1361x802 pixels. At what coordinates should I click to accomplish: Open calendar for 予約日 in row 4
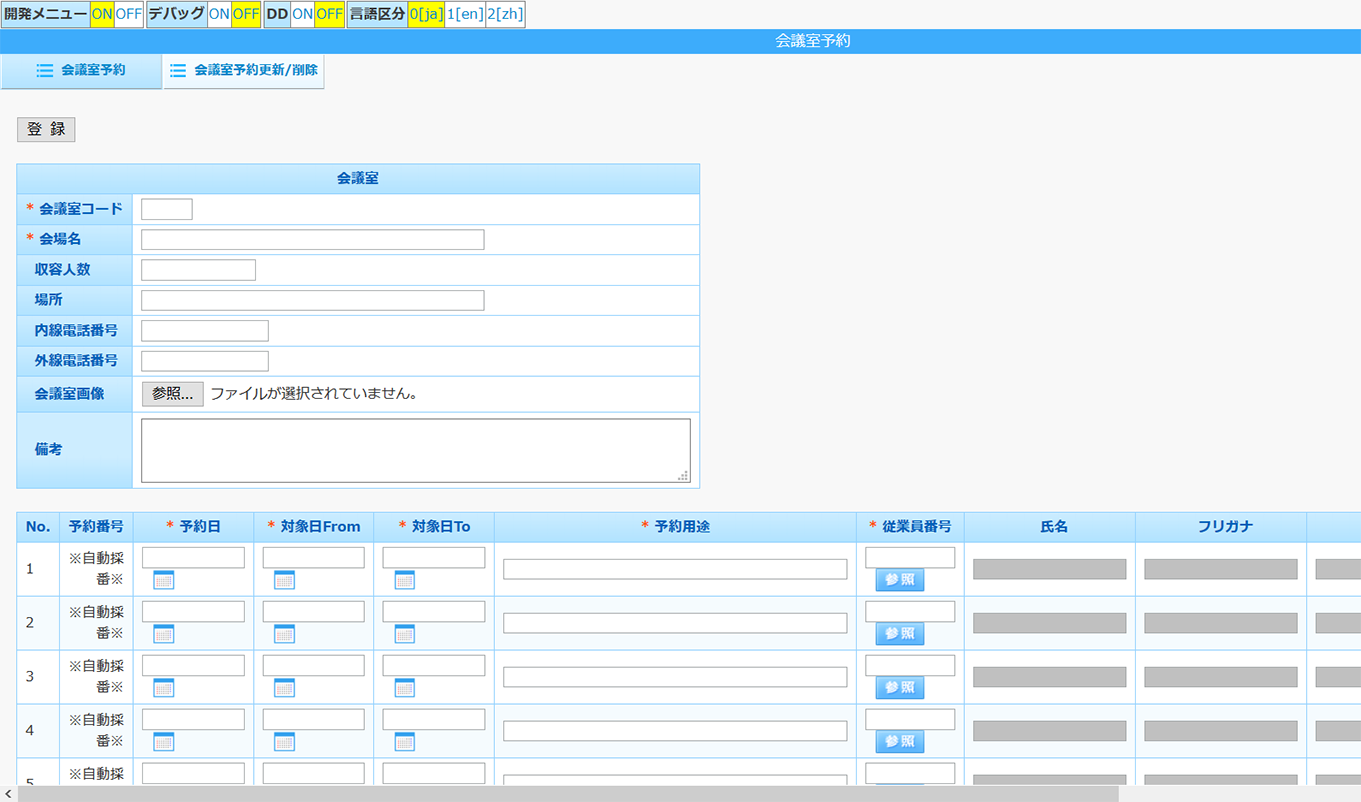coord(164,742)
